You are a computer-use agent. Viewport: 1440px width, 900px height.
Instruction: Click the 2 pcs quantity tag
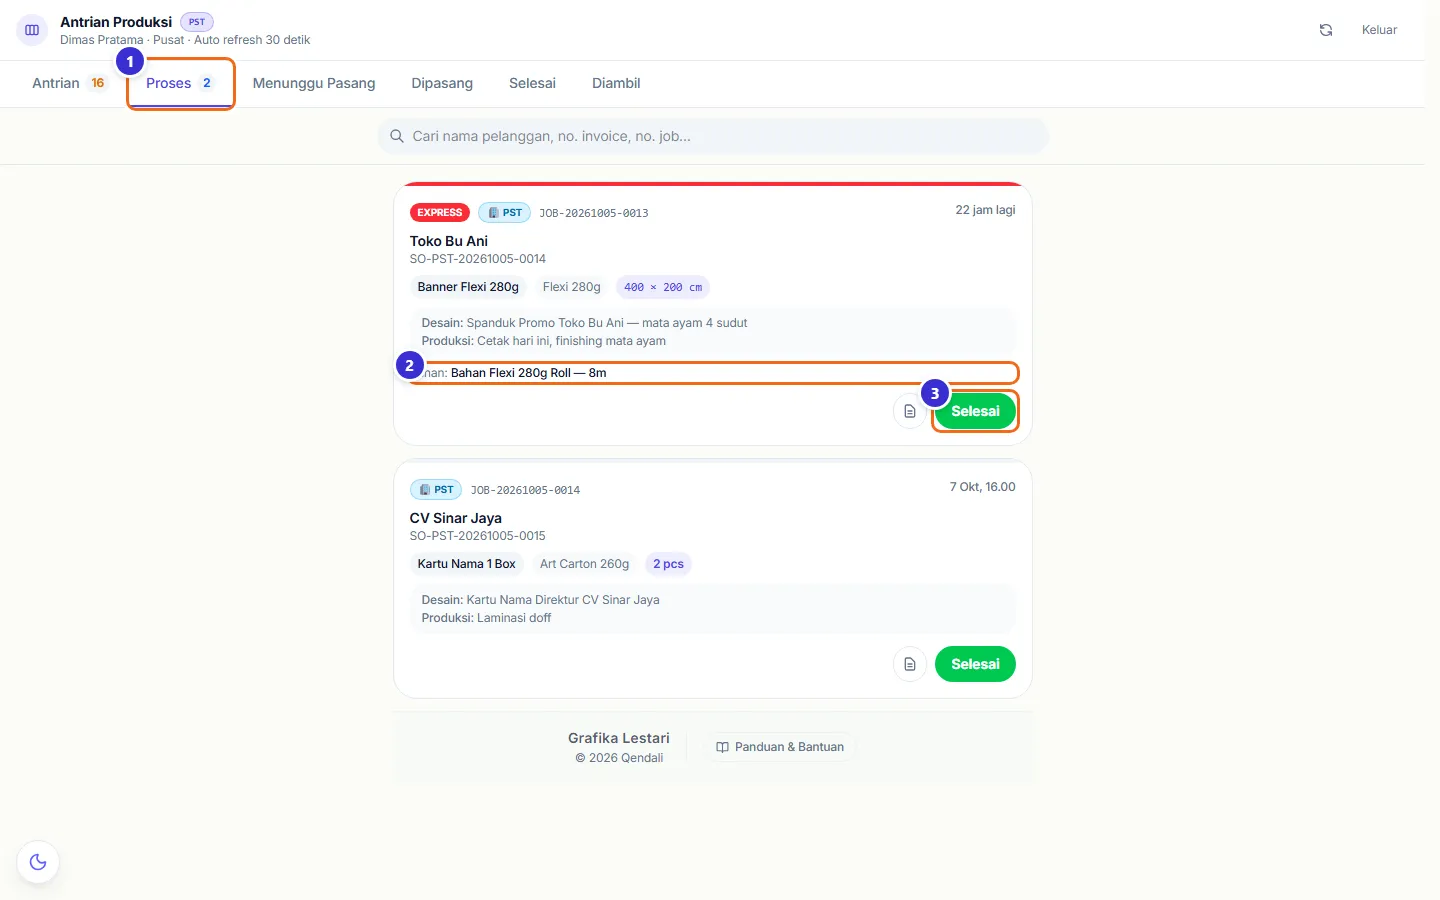coord(668,564)
